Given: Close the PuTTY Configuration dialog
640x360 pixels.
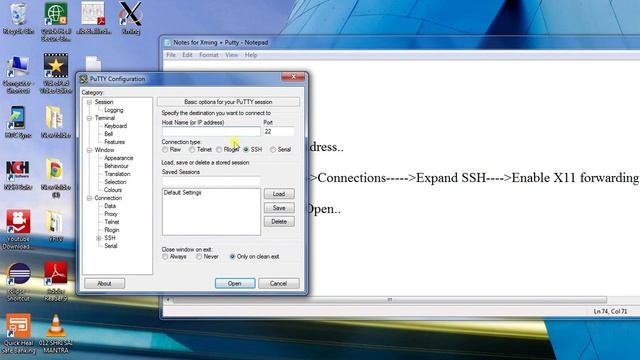Looking at the screenshot, I should tap(293, 77).
